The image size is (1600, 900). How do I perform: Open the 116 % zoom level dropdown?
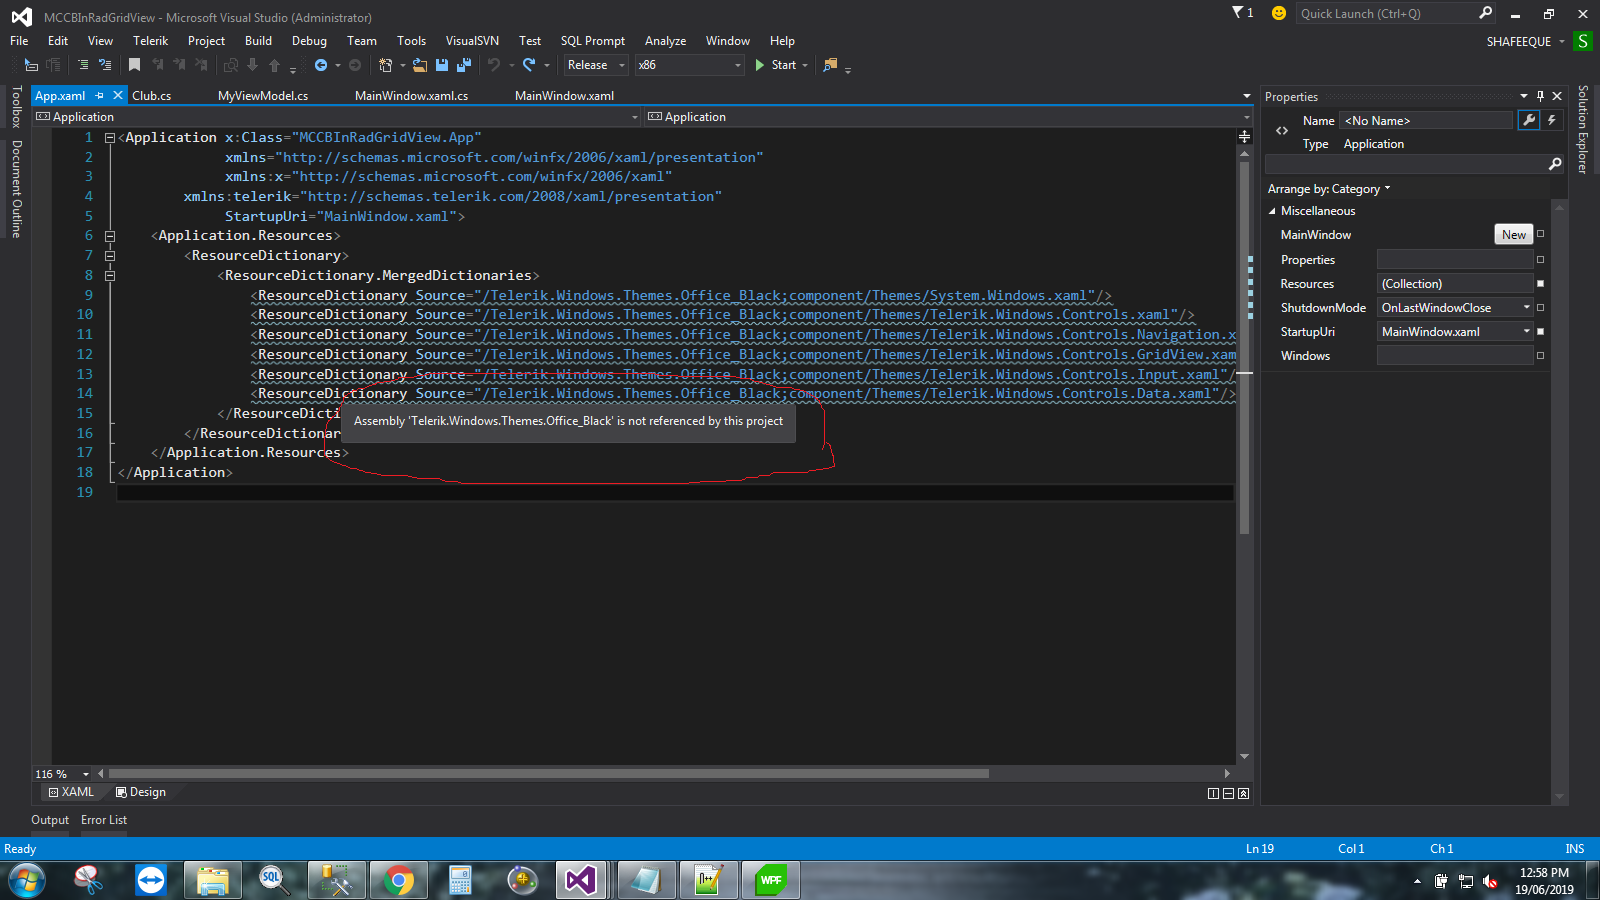[x=86, y=774]
